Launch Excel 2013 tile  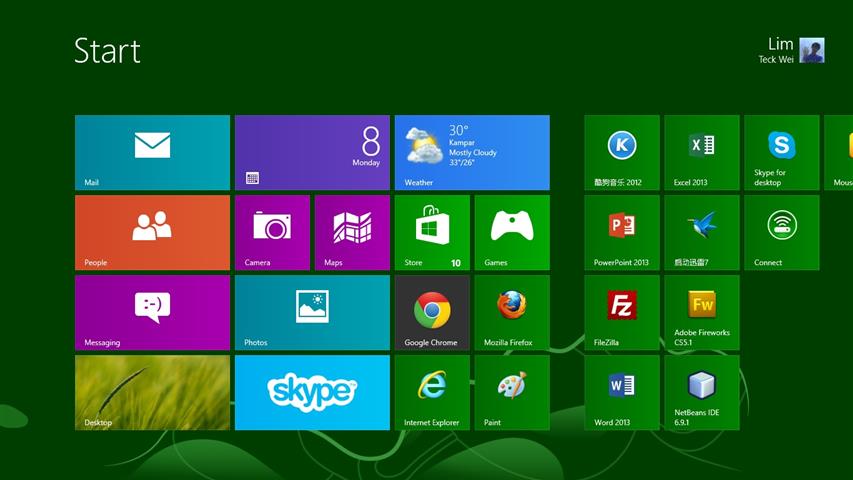click(702, 152)
